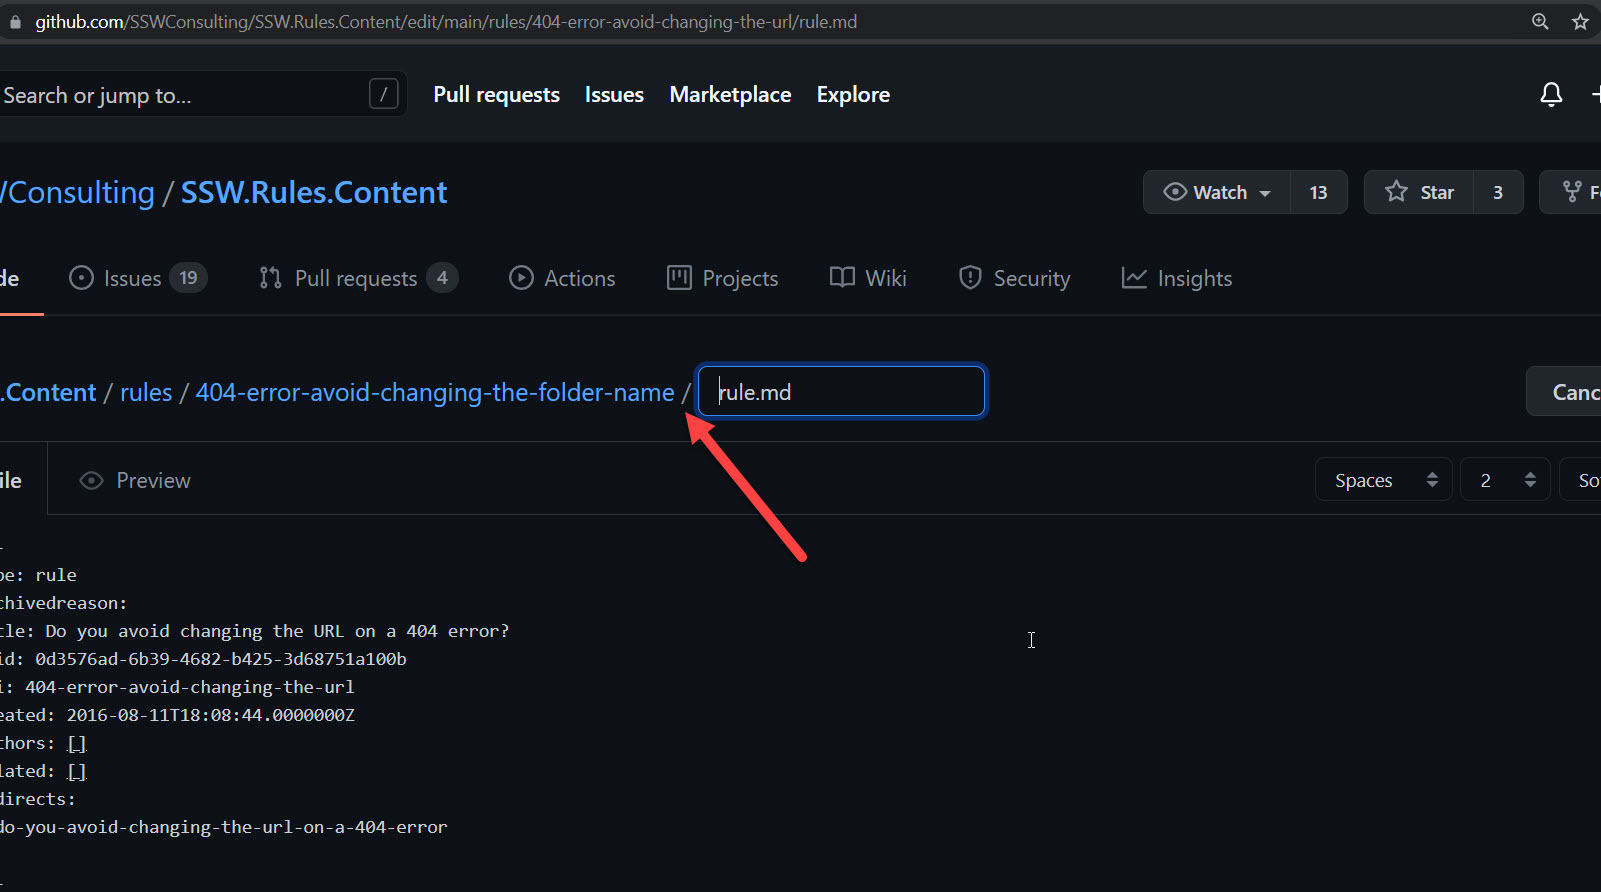
Task: Click the browser zoom magnifier icon
Action: click(1540, 21)
